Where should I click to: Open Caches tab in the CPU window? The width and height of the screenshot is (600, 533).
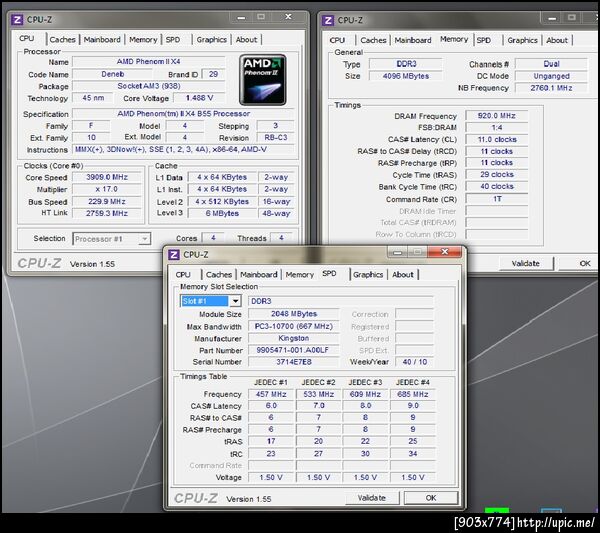coord(62,39)
